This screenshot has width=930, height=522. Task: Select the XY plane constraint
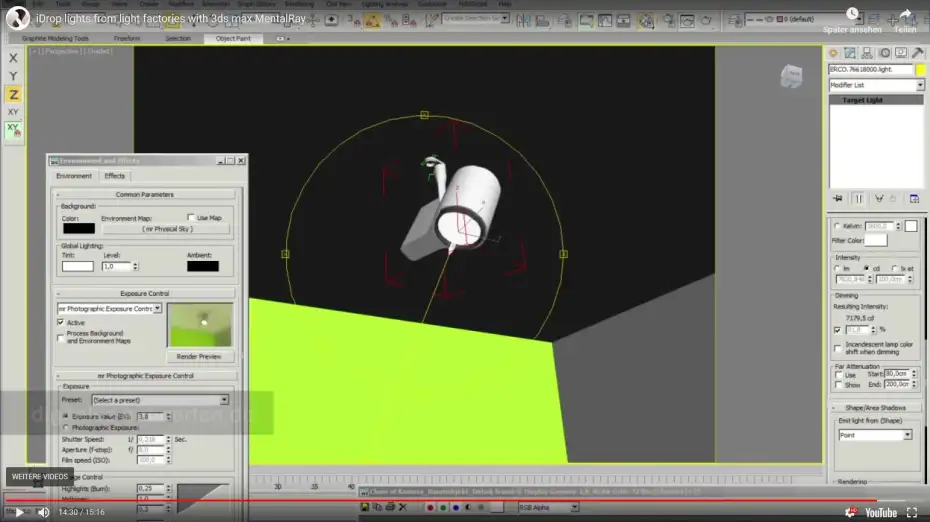pyautogui.click(x=13, y=112)
